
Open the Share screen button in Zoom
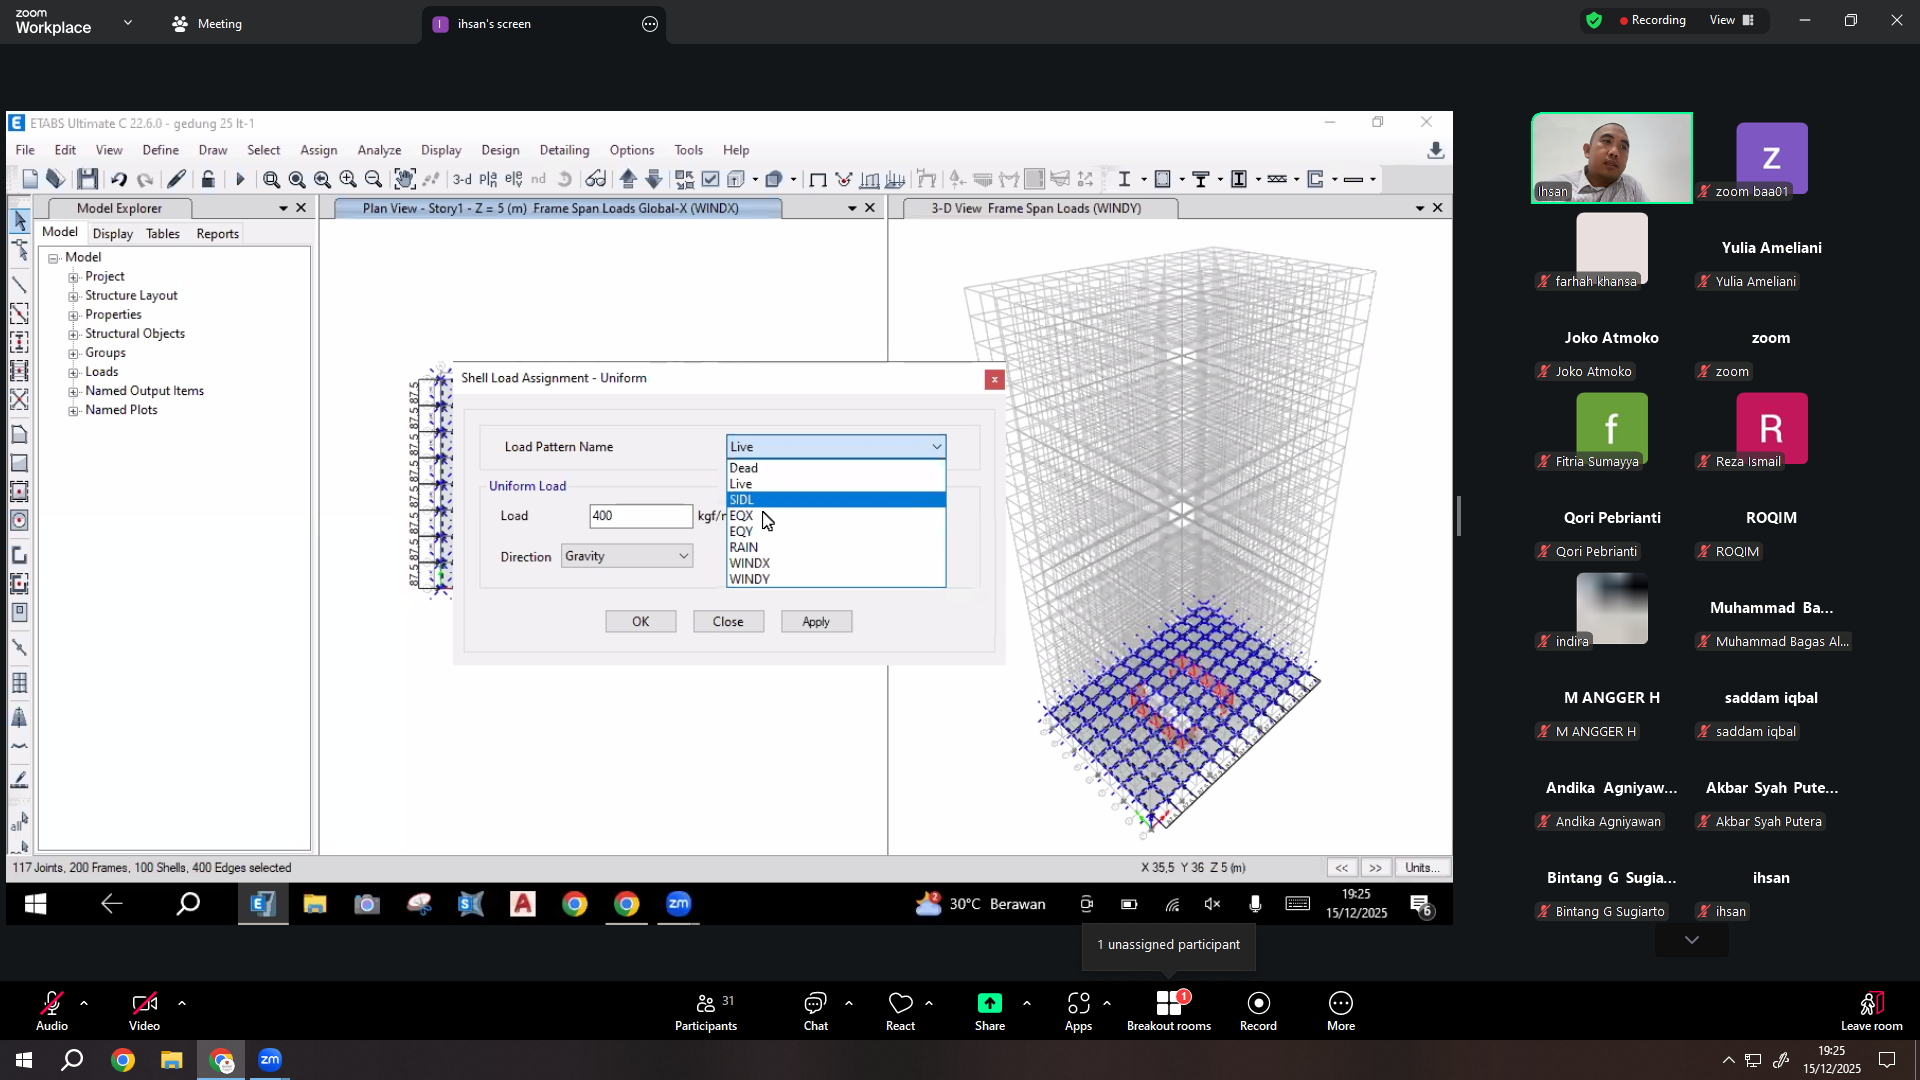point(990,1011)
